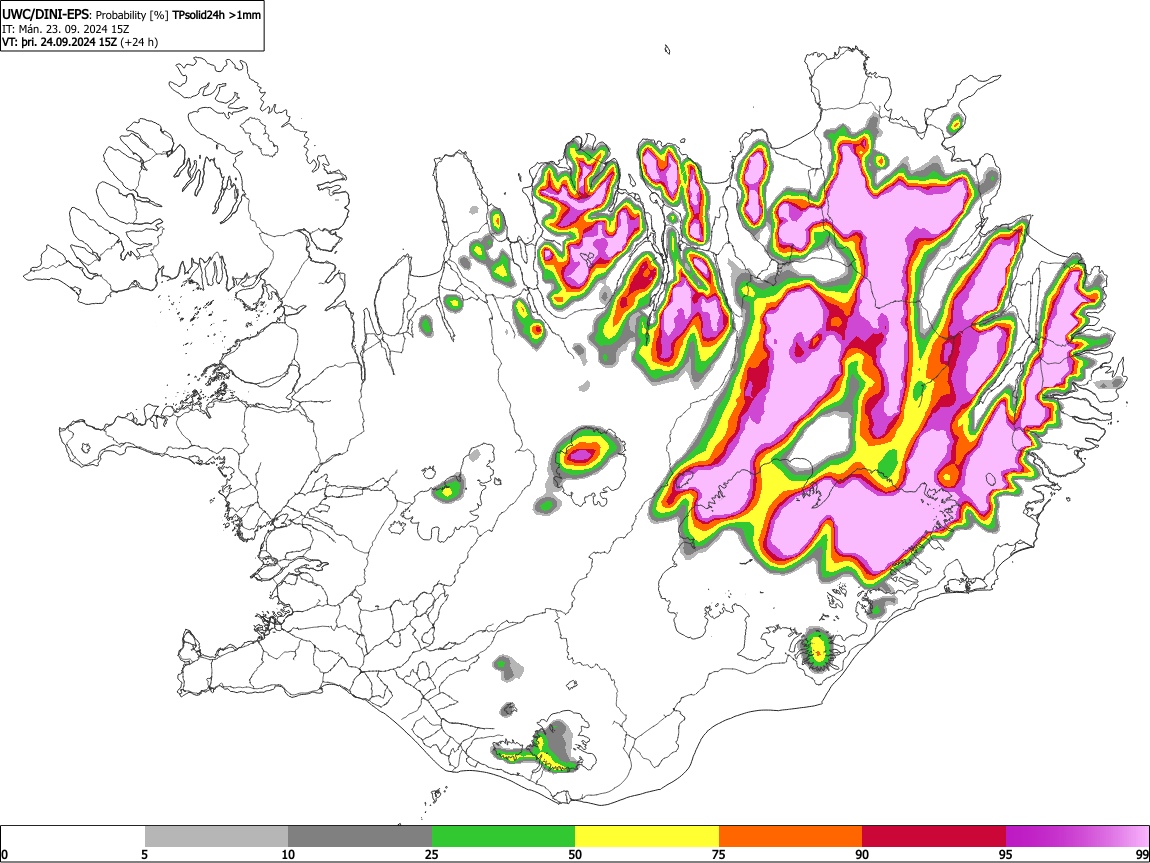Click the legend tick label '5'
Screen dimensions: 1150x863
point(144,854)
